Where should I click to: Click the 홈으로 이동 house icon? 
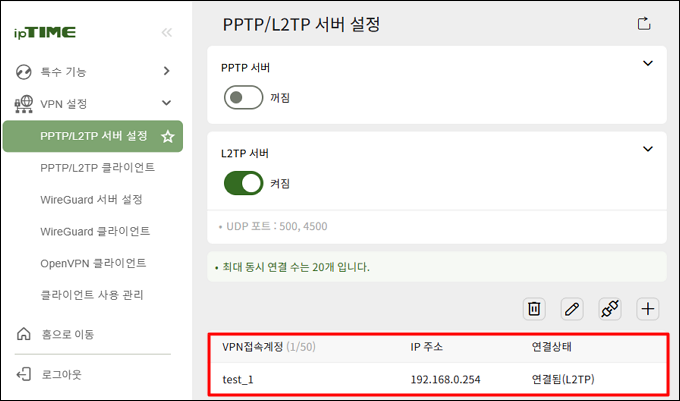pyautogui.click(x=23, y=334)
